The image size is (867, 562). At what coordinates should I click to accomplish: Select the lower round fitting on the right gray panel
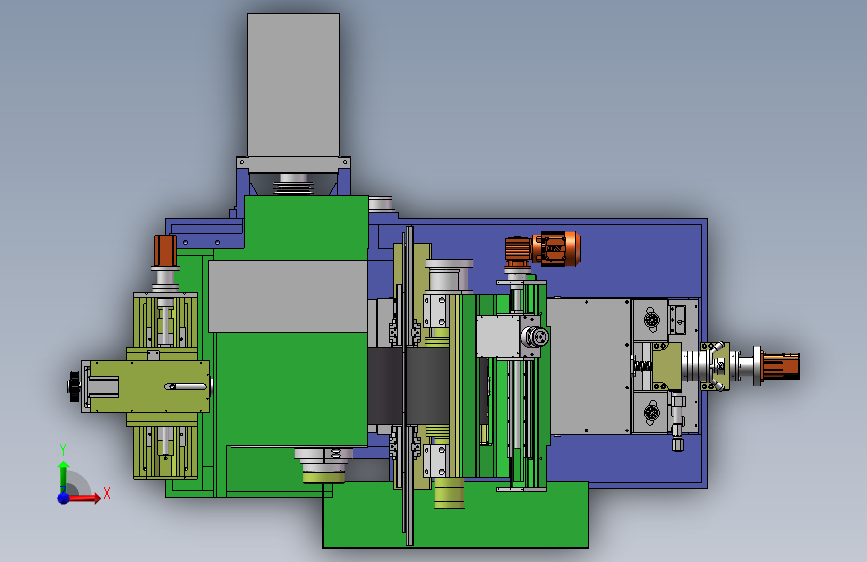click(652, 413)
